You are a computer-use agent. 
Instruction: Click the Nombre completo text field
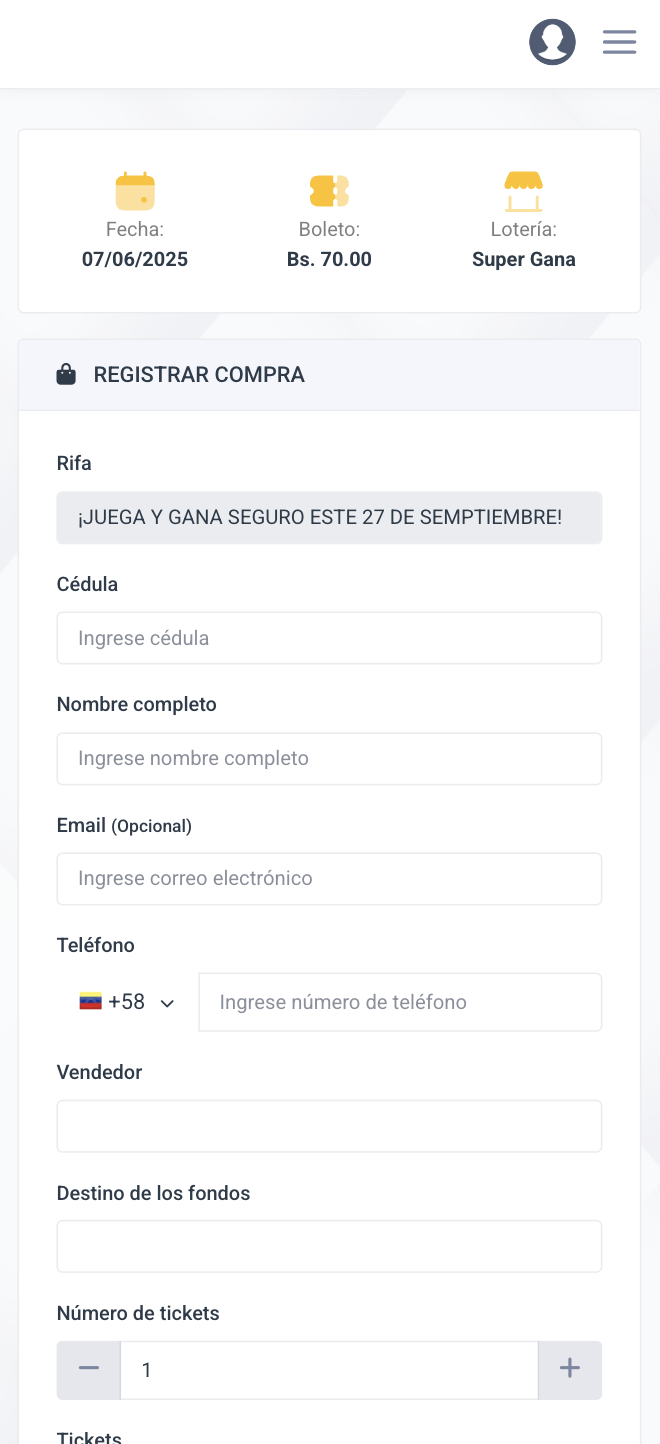(329, 758)
